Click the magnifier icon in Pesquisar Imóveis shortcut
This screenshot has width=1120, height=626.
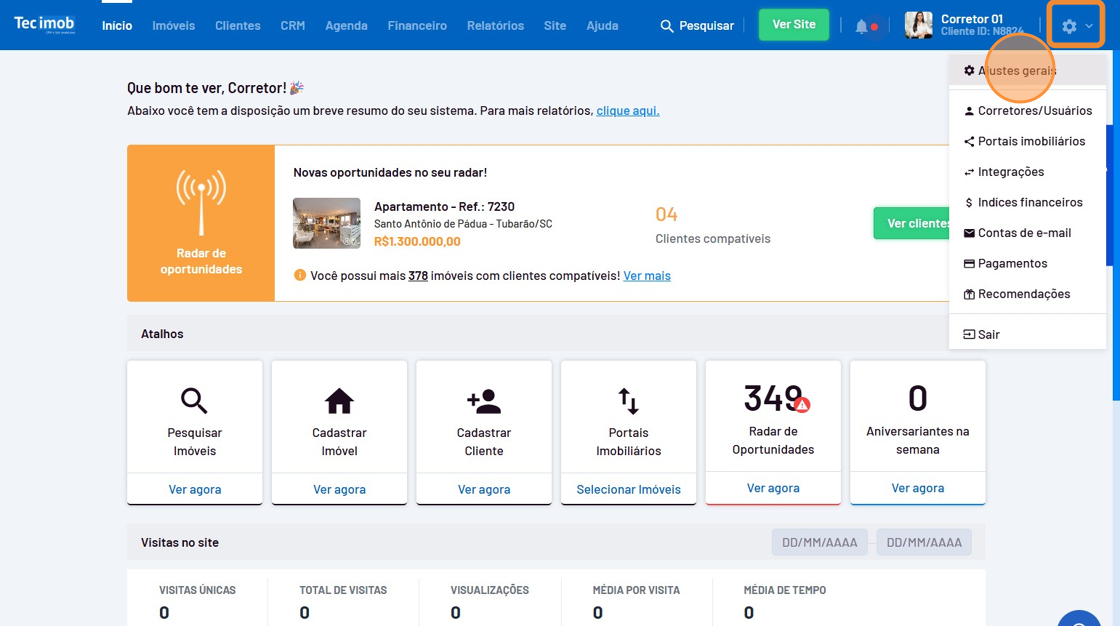[194, 401]
